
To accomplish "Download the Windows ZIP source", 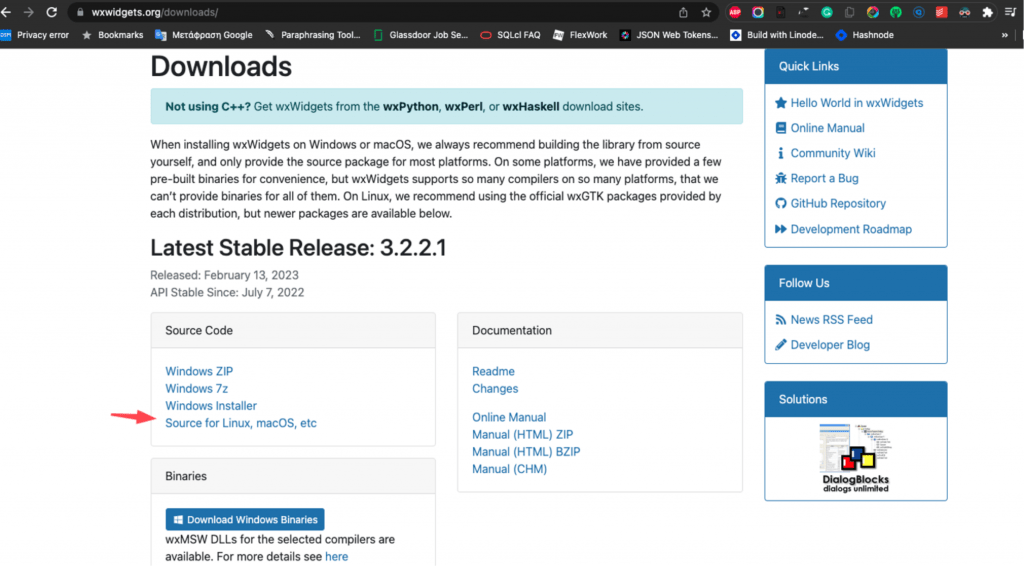I will coord(199,371).
